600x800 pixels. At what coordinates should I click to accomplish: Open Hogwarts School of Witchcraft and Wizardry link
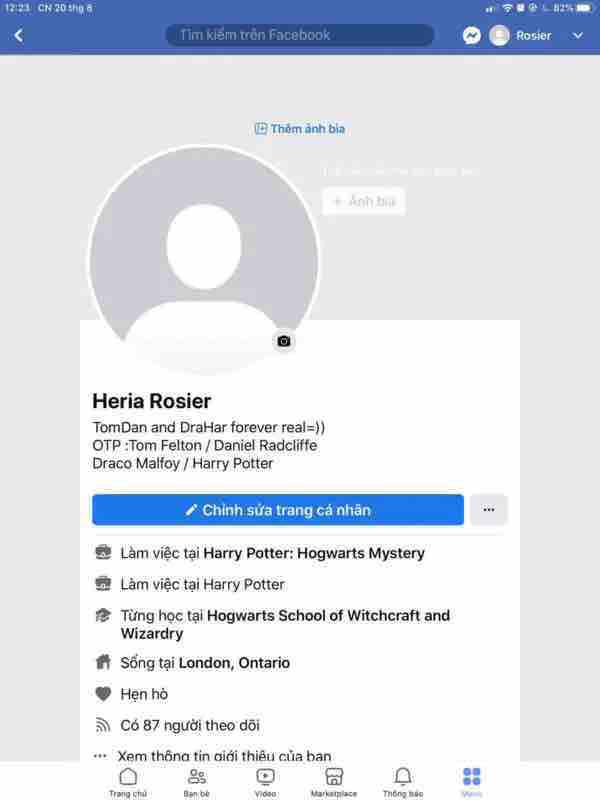[286, 624]
